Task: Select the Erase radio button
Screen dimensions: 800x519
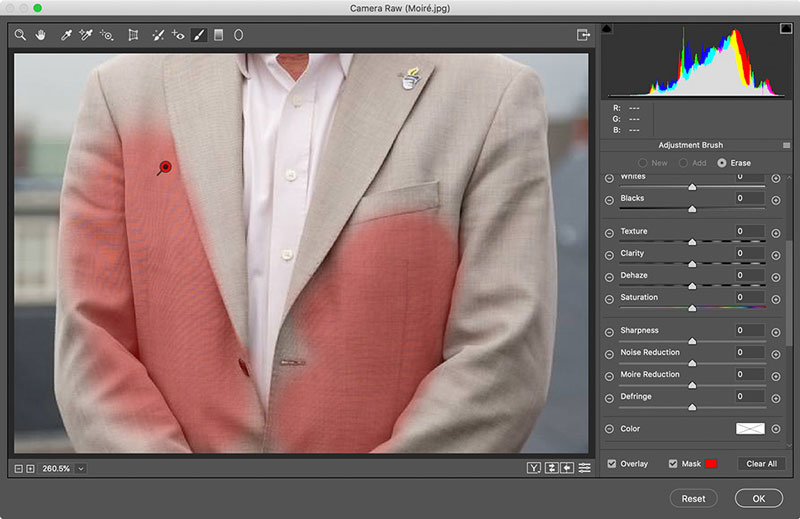Action: 722,162
